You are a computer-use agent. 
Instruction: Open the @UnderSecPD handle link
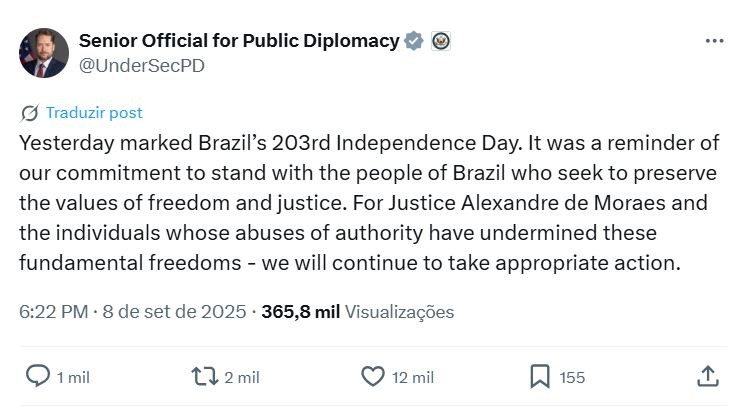point(130,65)
